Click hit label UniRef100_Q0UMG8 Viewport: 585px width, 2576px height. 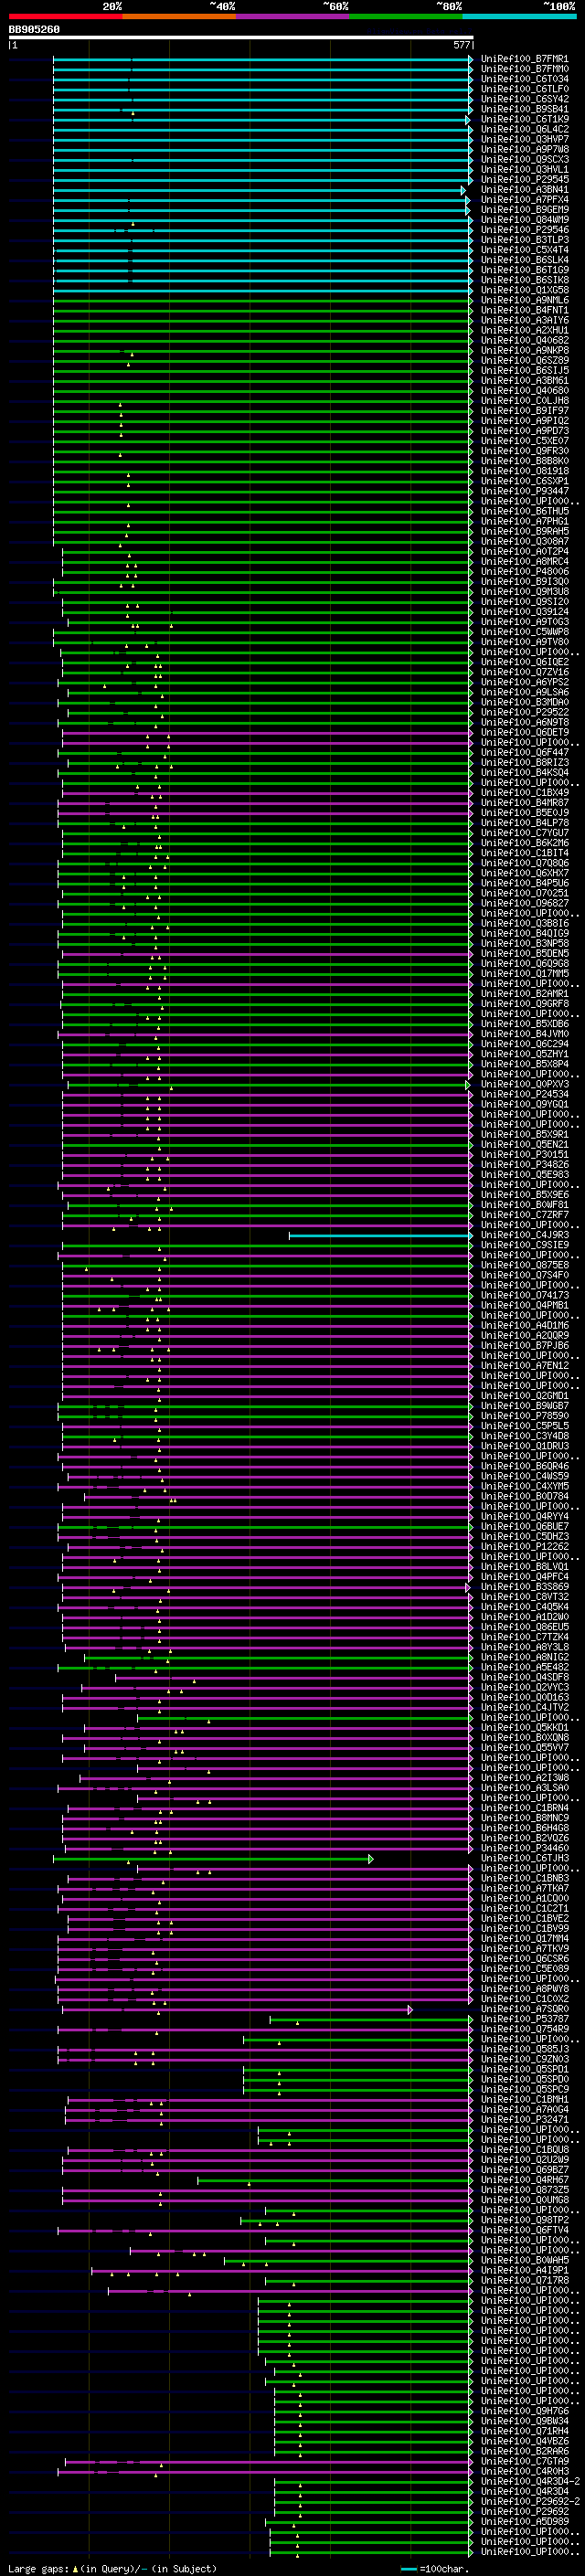coord(525,2200)
